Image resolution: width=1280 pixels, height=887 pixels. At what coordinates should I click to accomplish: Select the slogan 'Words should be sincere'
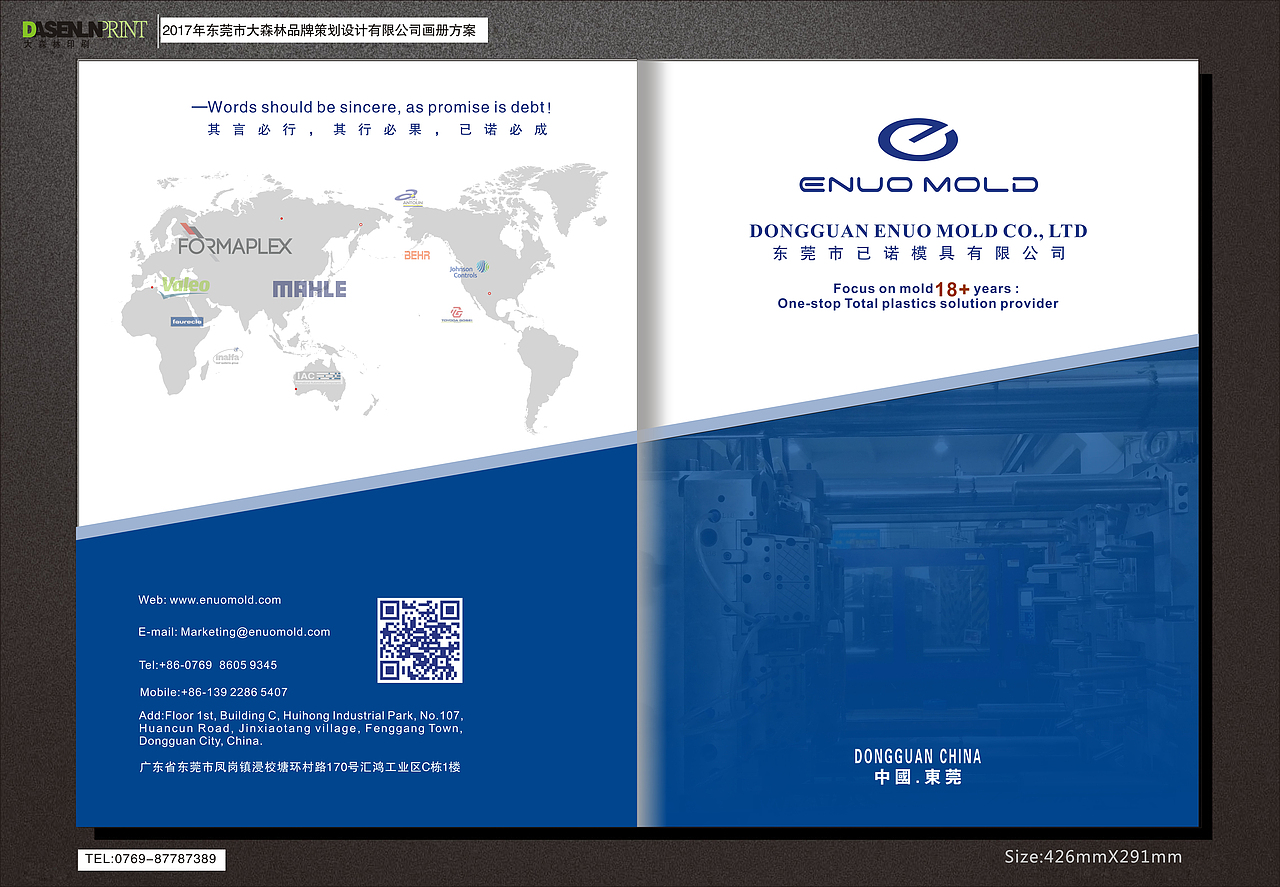[372, 107]
